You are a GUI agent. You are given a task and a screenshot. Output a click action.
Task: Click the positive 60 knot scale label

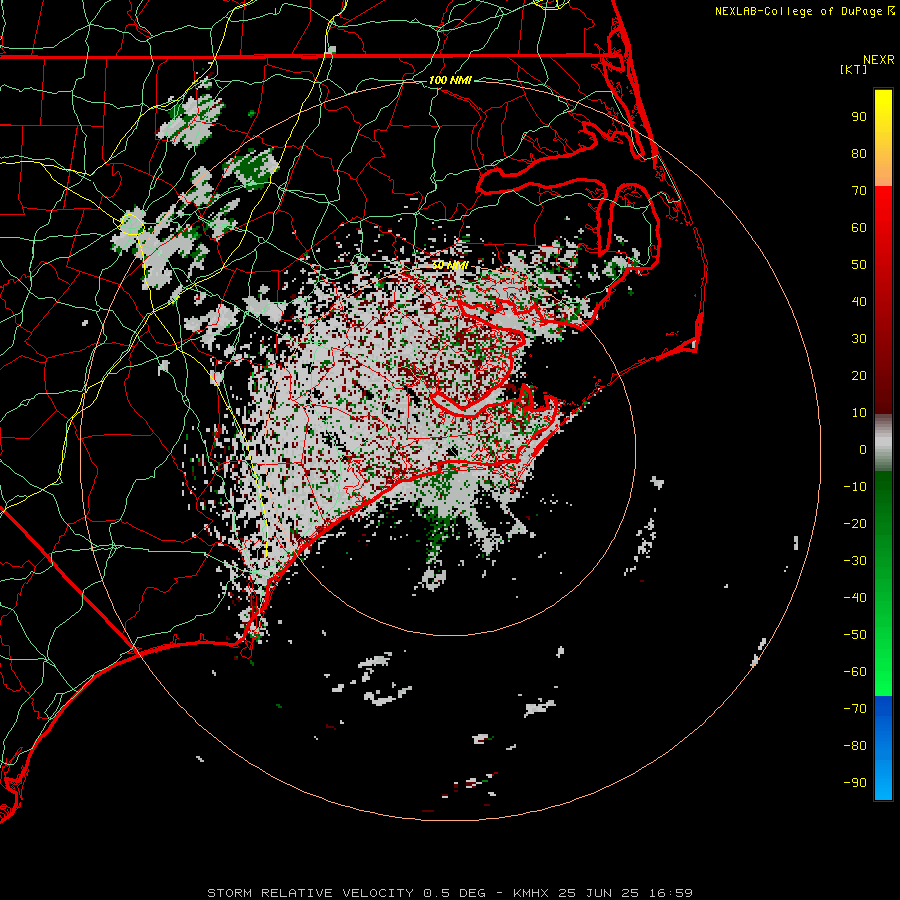(x=859, y=227)
